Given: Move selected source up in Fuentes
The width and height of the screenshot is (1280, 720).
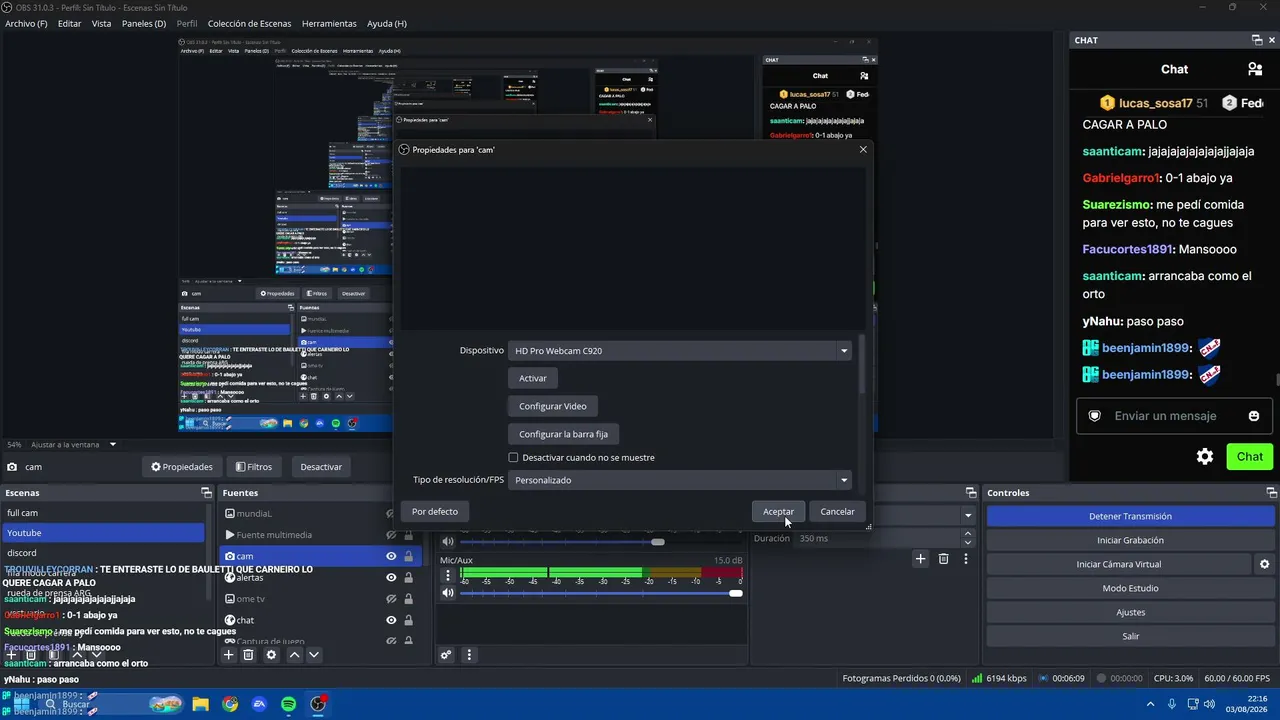Looking at the screenshot, I should click(294, 655).
